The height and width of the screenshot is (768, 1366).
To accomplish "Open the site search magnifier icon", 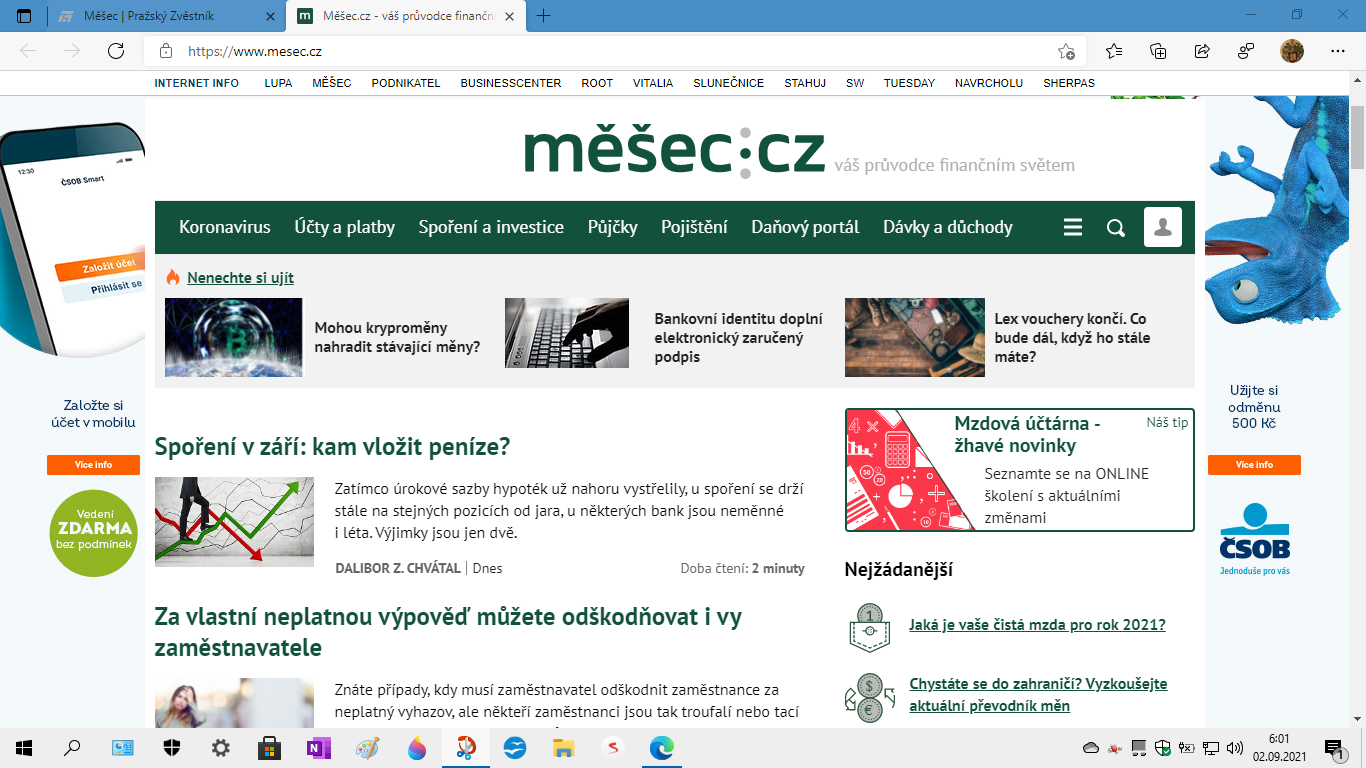I will tap(1115, 227).
